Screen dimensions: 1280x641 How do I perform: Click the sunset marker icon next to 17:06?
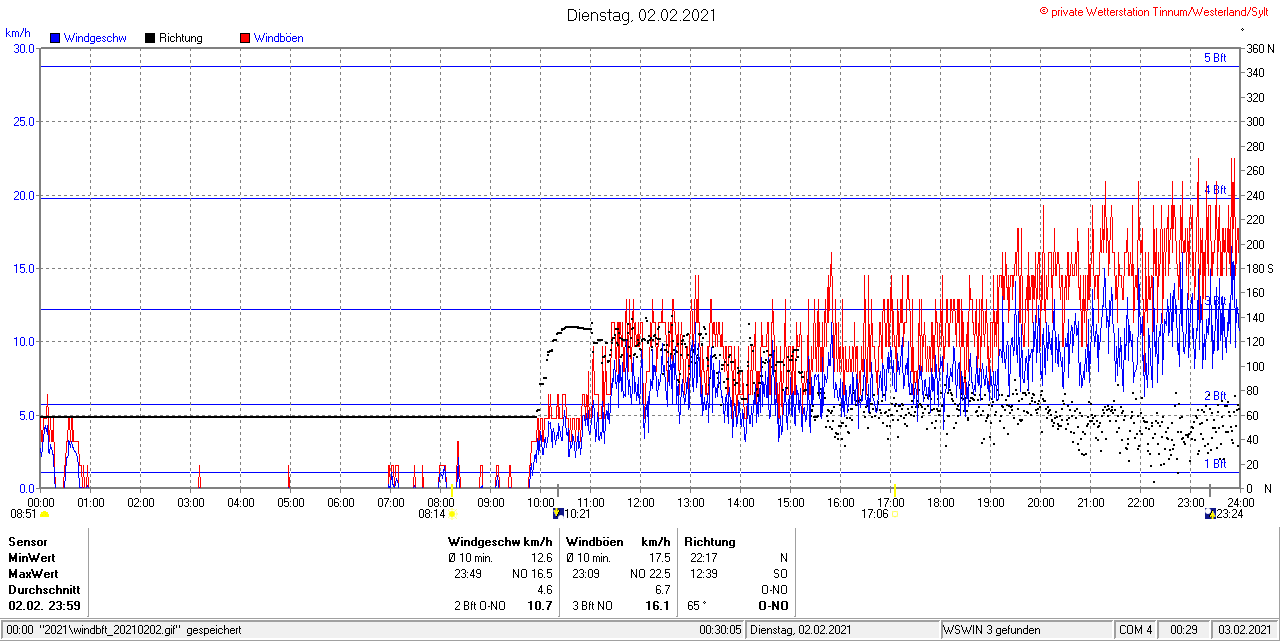click(894, 514)
